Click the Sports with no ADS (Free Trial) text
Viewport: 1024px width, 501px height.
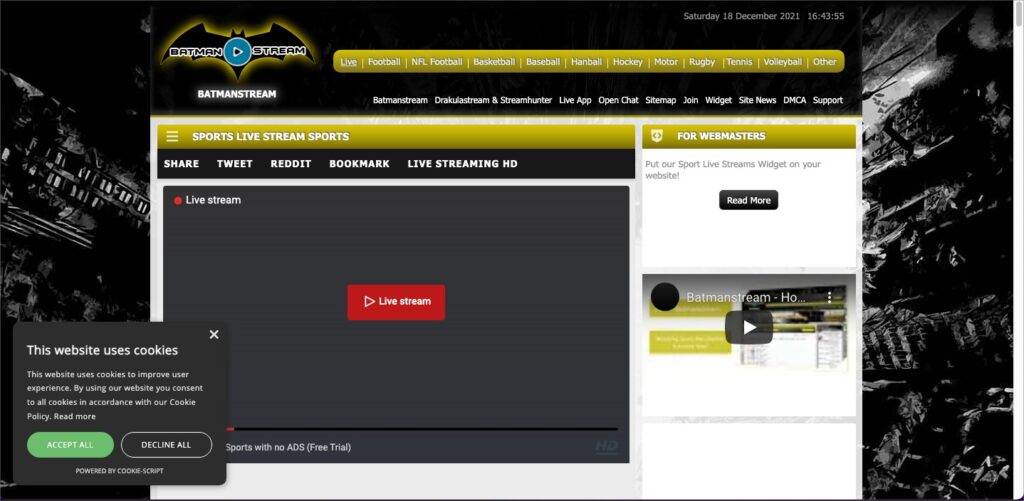[288, 447]
